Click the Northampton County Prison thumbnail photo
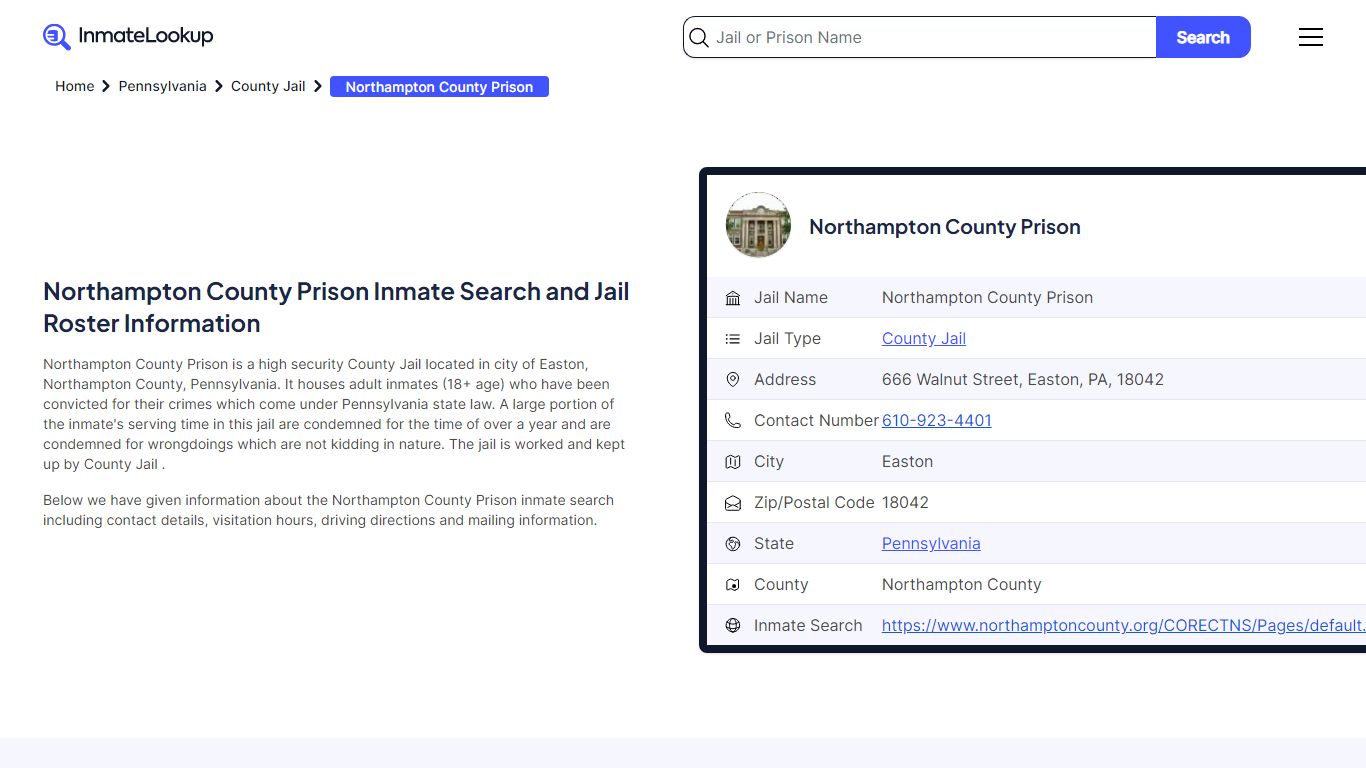This screenshot has height=768, width=1366. [x=758, y=225]
